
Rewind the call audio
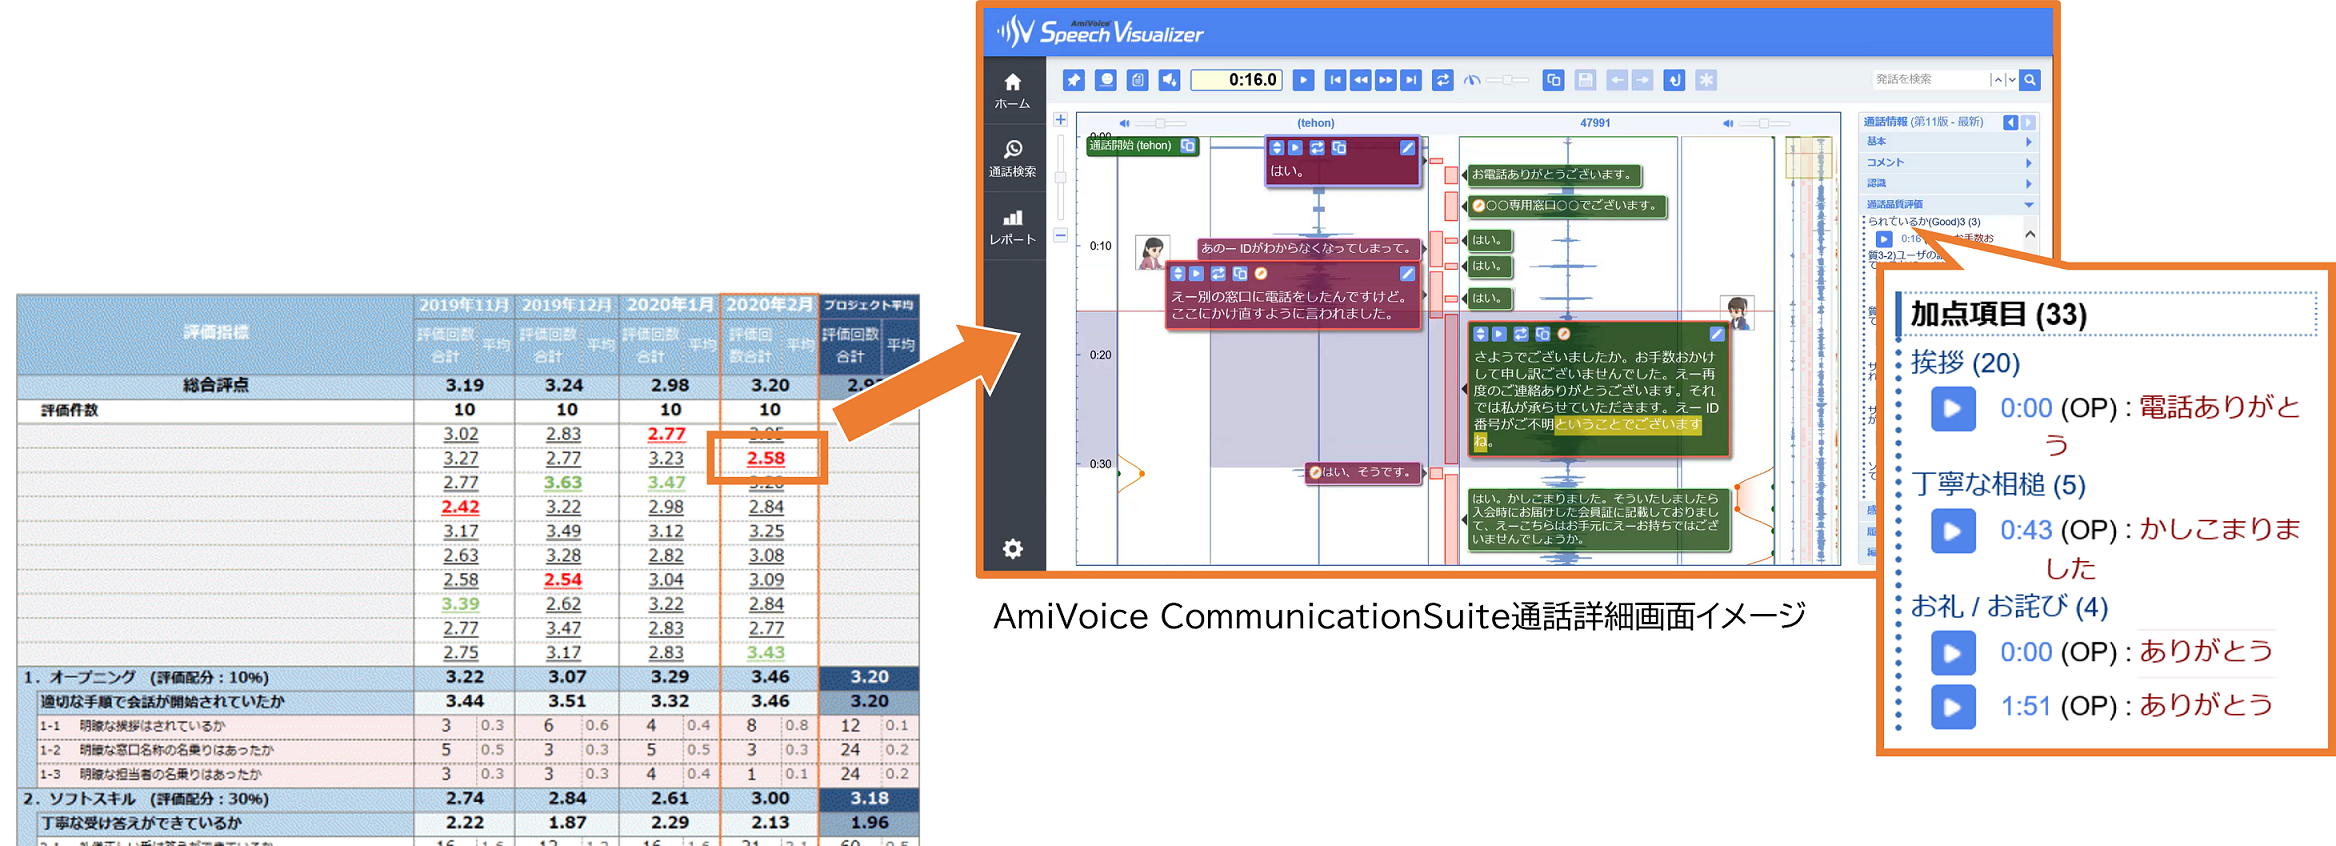point(1360,80)
